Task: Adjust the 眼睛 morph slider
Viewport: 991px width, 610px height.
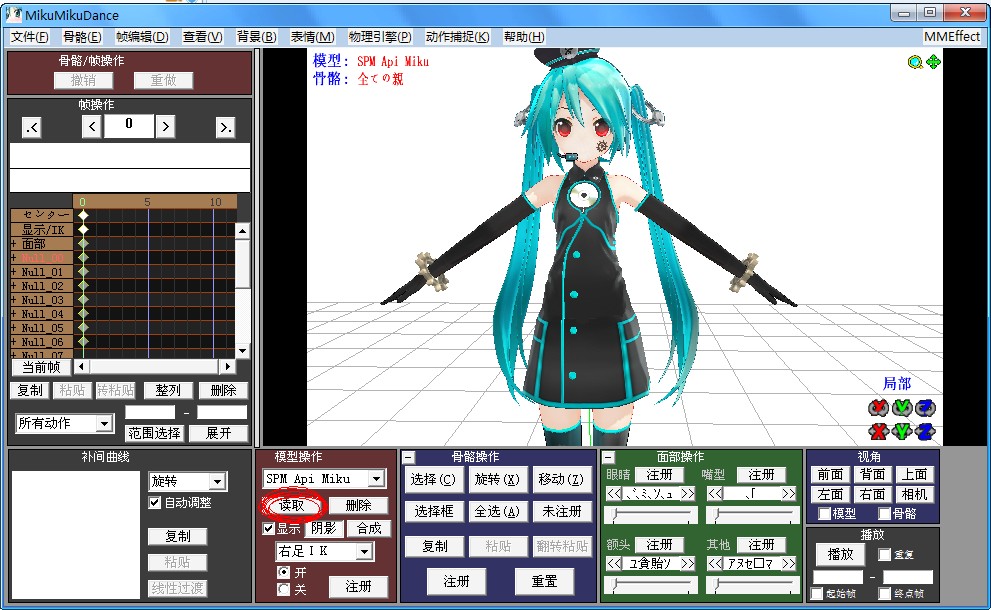Action: tap(651, 515)
